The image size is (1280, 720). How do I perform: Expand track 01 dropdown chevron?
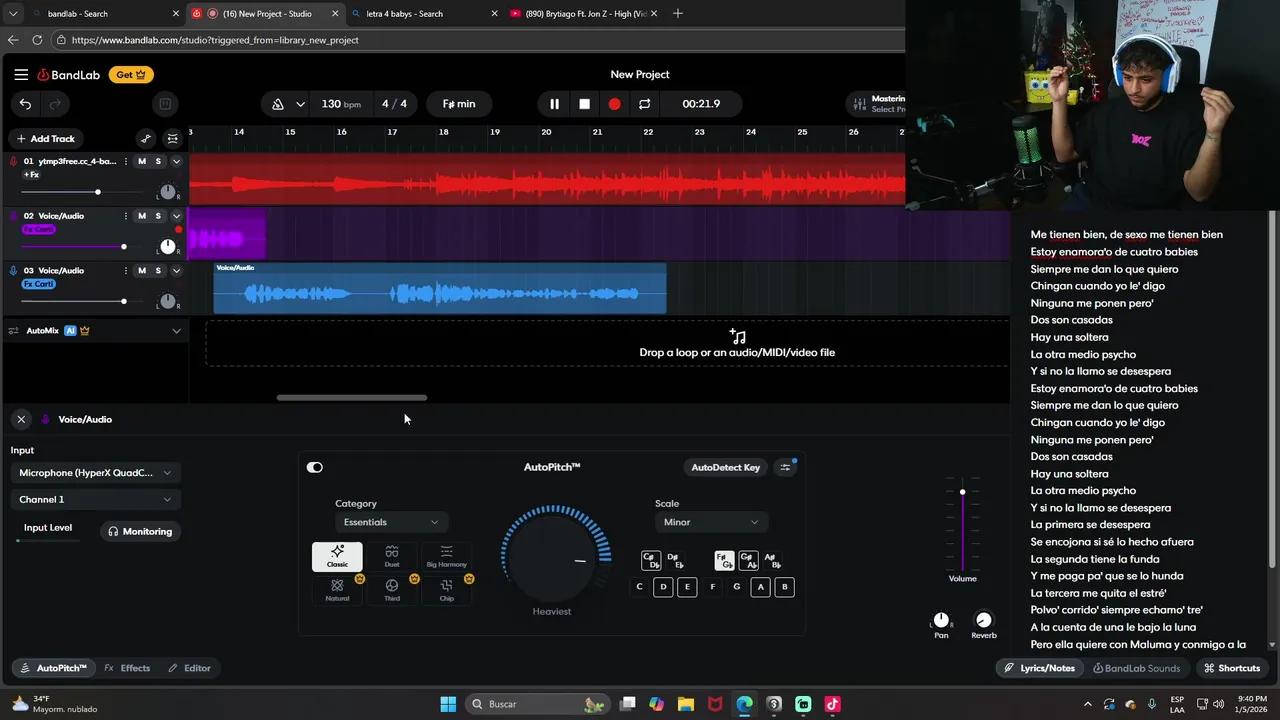176,161
